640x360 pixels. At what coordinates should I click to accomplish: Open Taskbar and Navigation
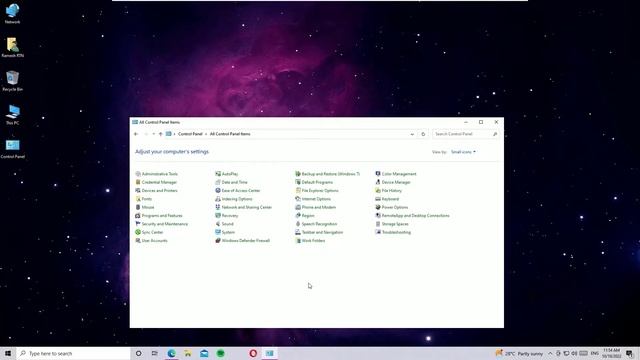319,232
